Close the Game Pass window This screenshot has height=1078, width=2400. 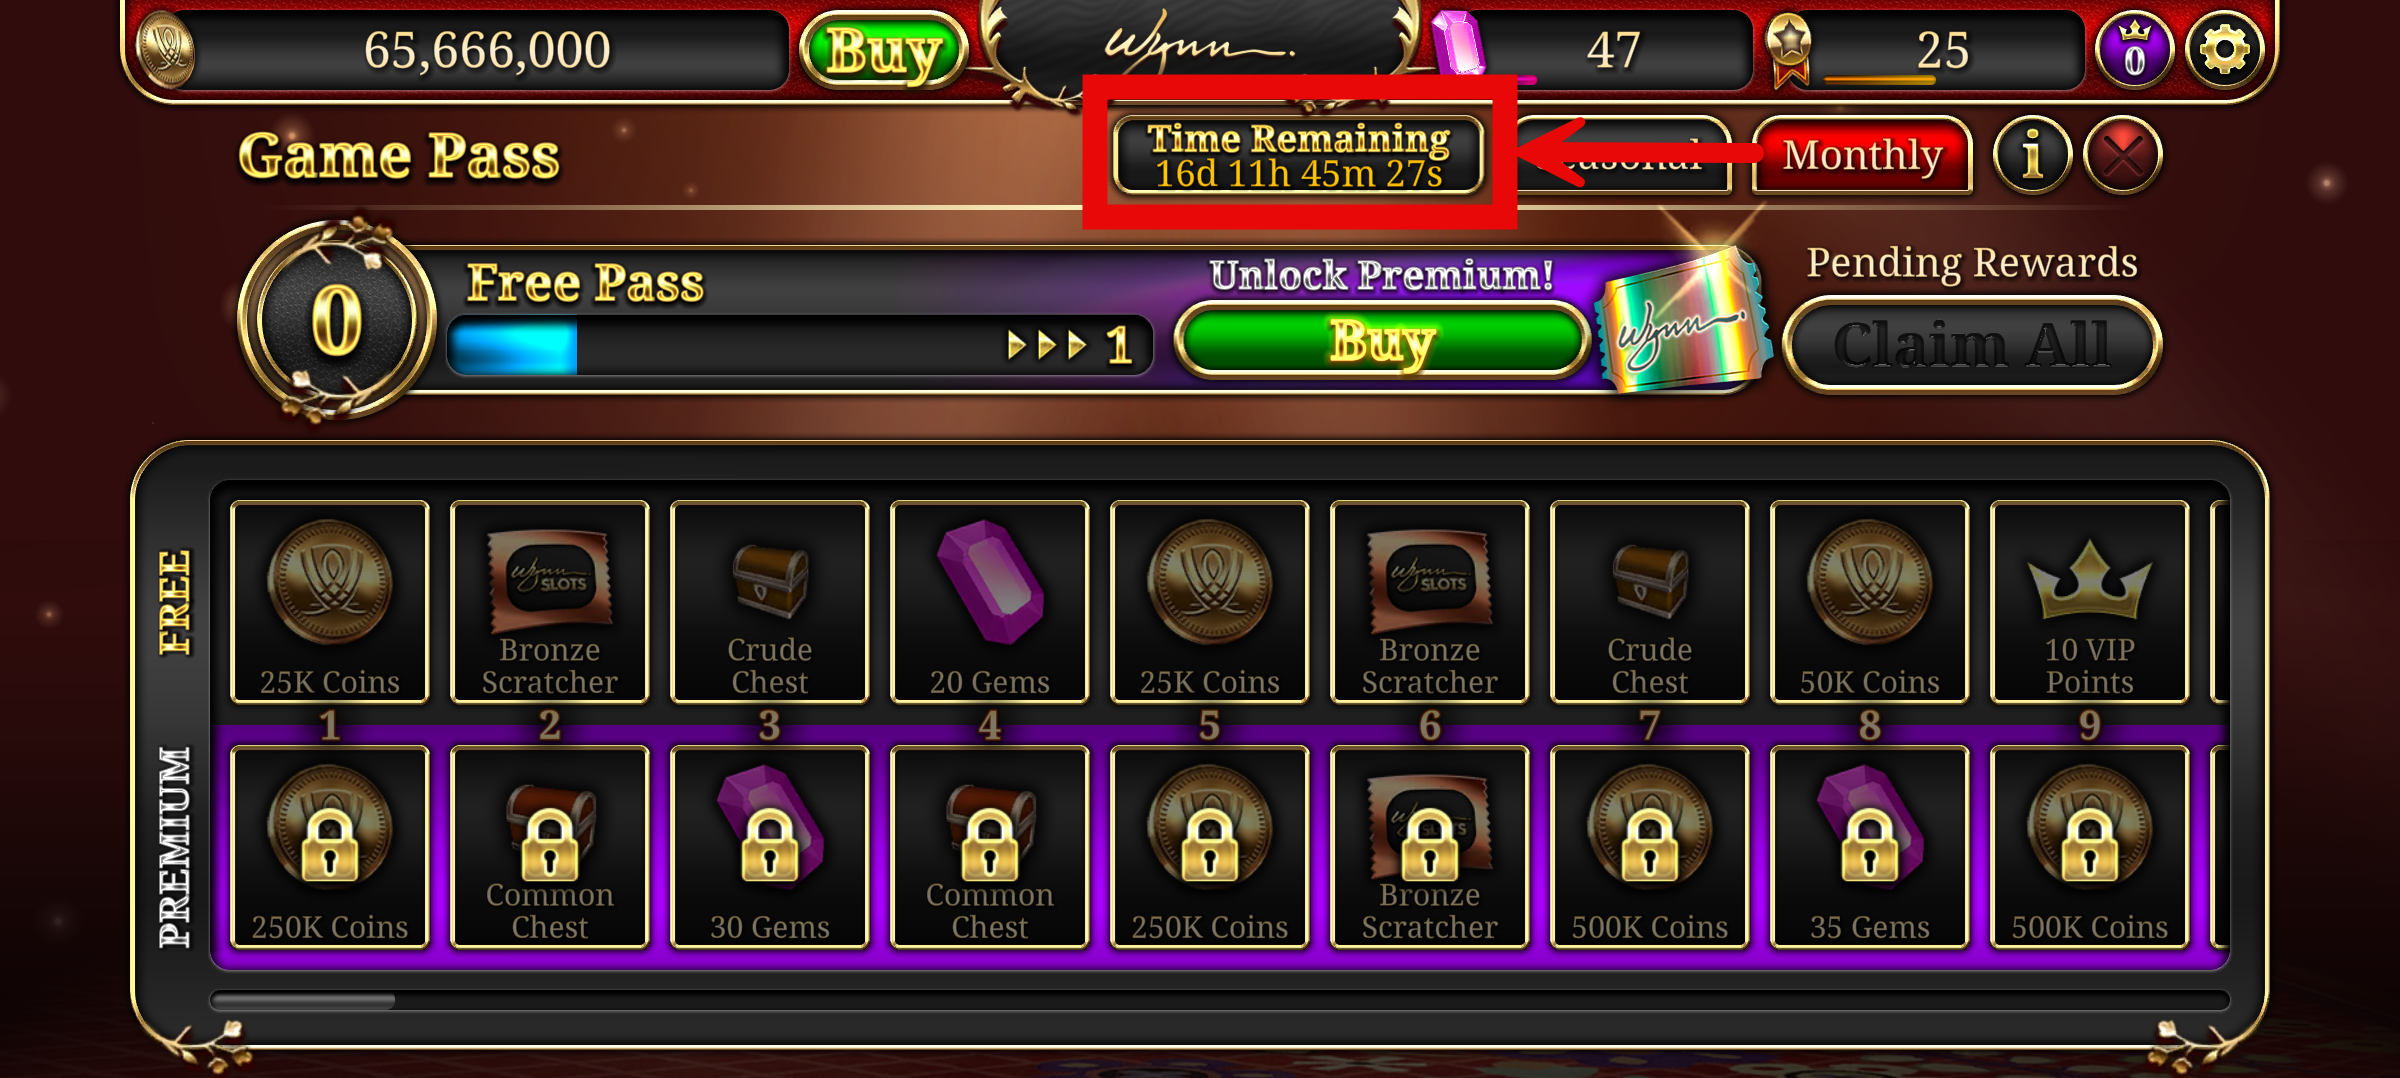[x=2122, y=155]
